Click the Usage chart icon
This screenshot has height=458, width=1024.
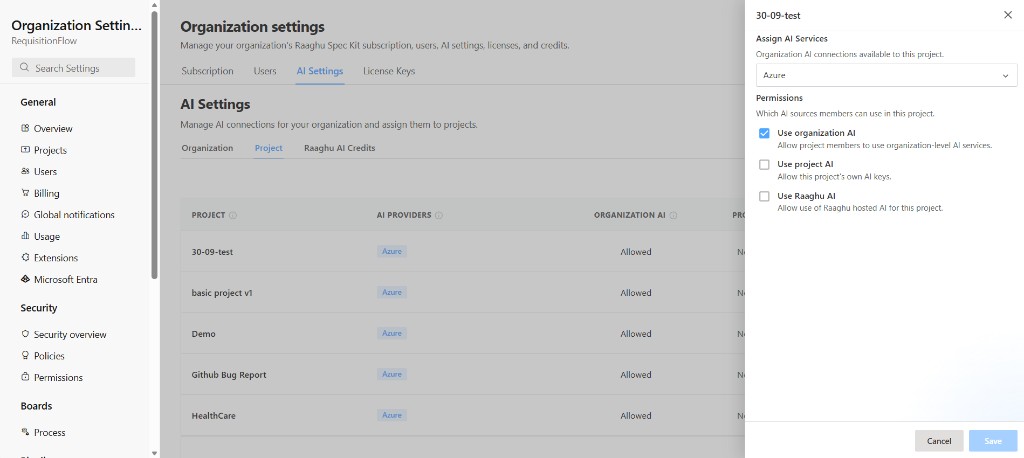click(25, 237)
